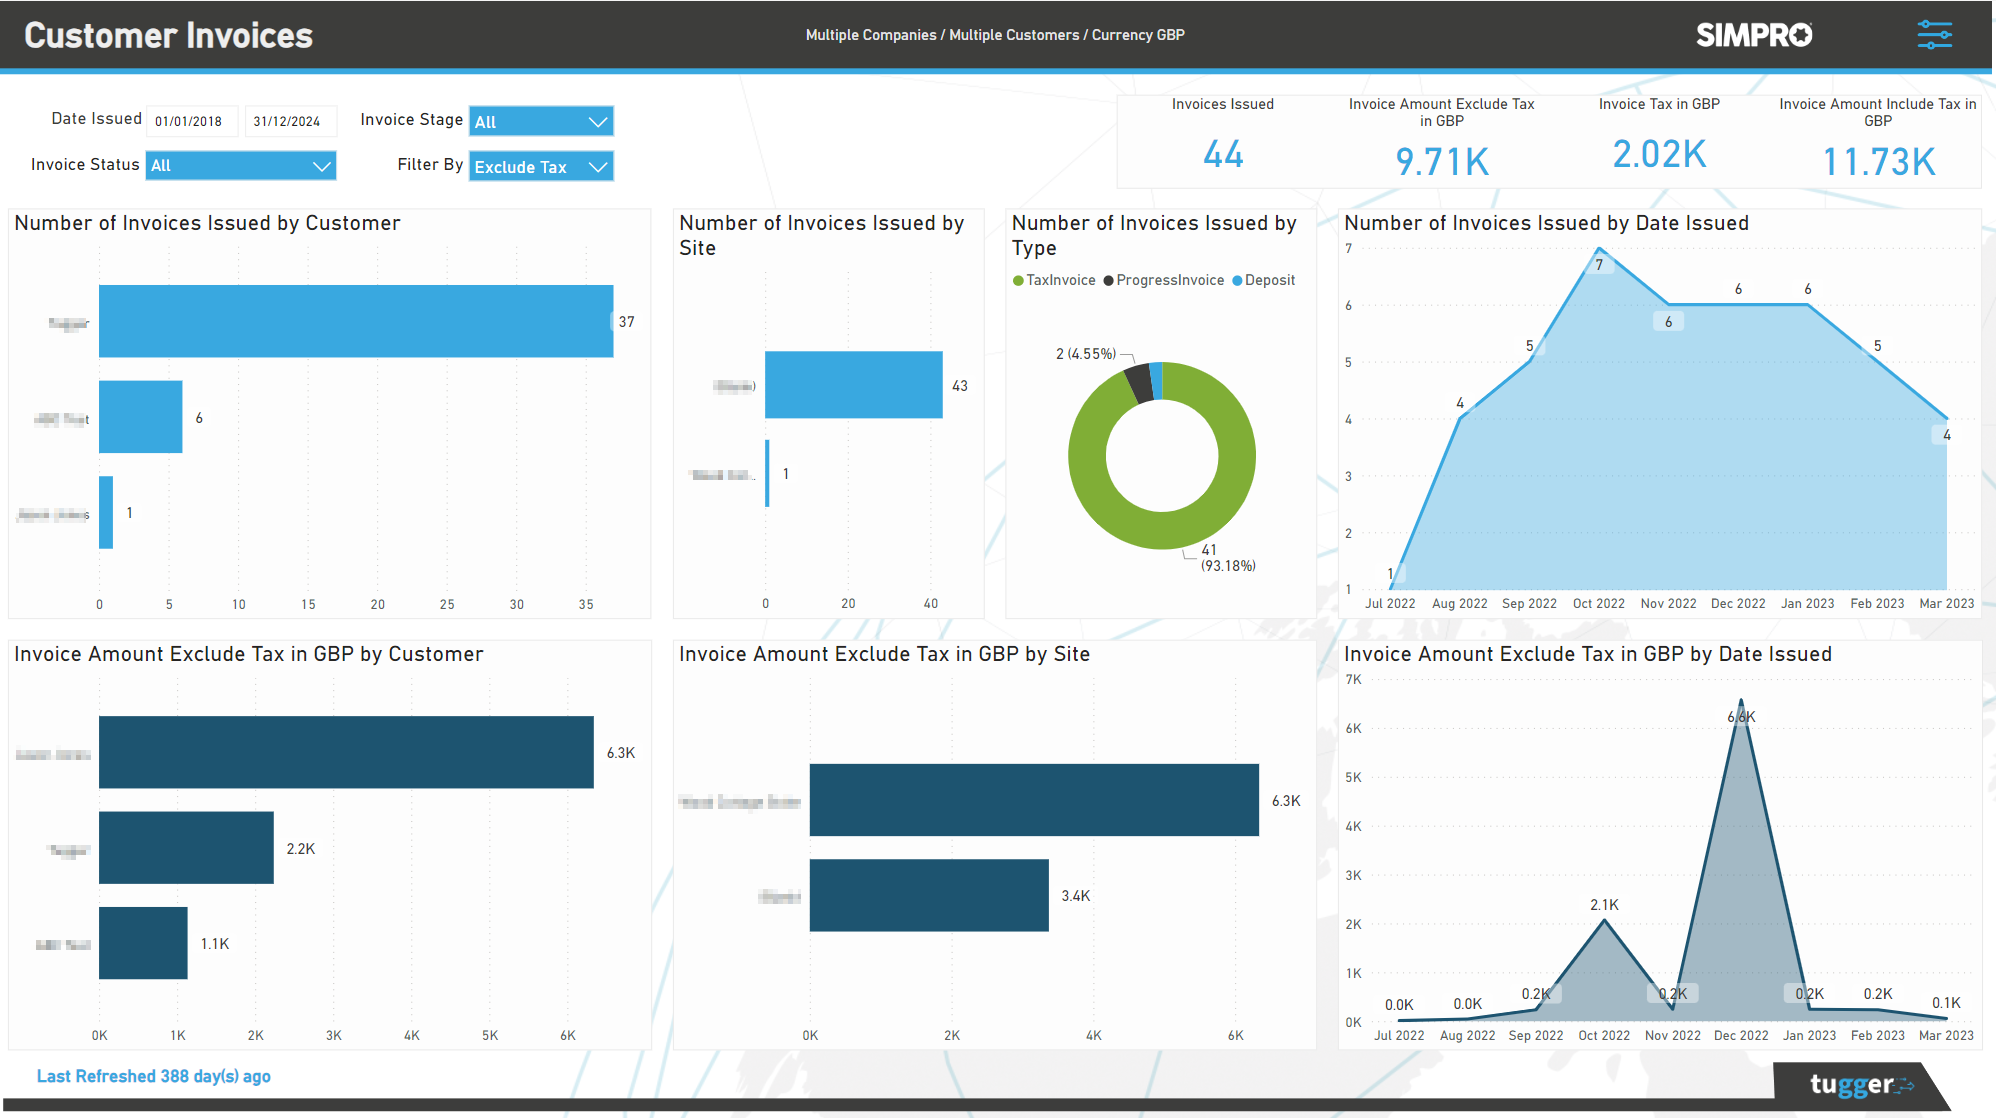Viewport: 1996px width, 1118px height.
Task: Click the SIMPRO logo in the header
Action: pos(1753,34)
